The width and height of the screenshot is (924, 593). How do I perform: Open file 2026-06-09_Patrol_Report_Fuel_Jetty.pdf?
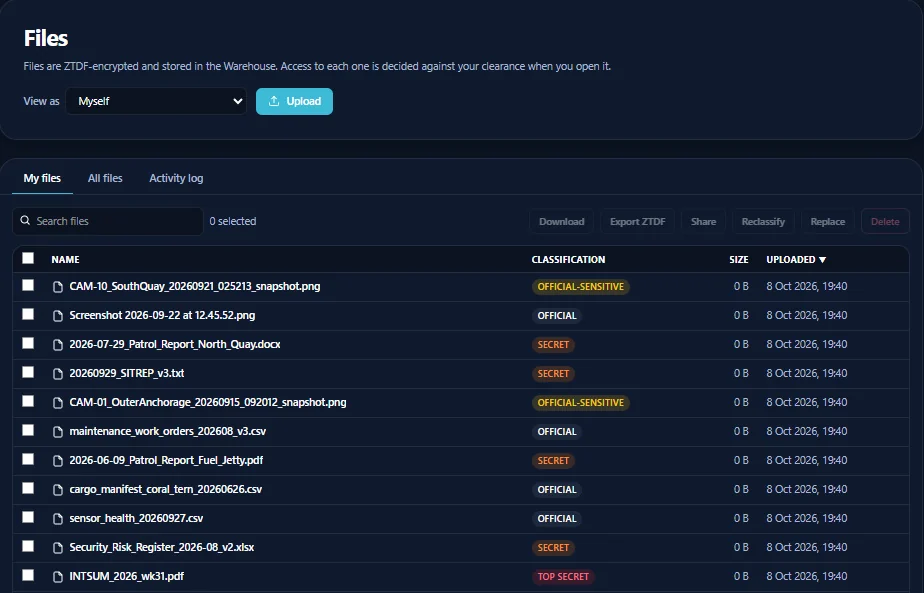(166, 460)
